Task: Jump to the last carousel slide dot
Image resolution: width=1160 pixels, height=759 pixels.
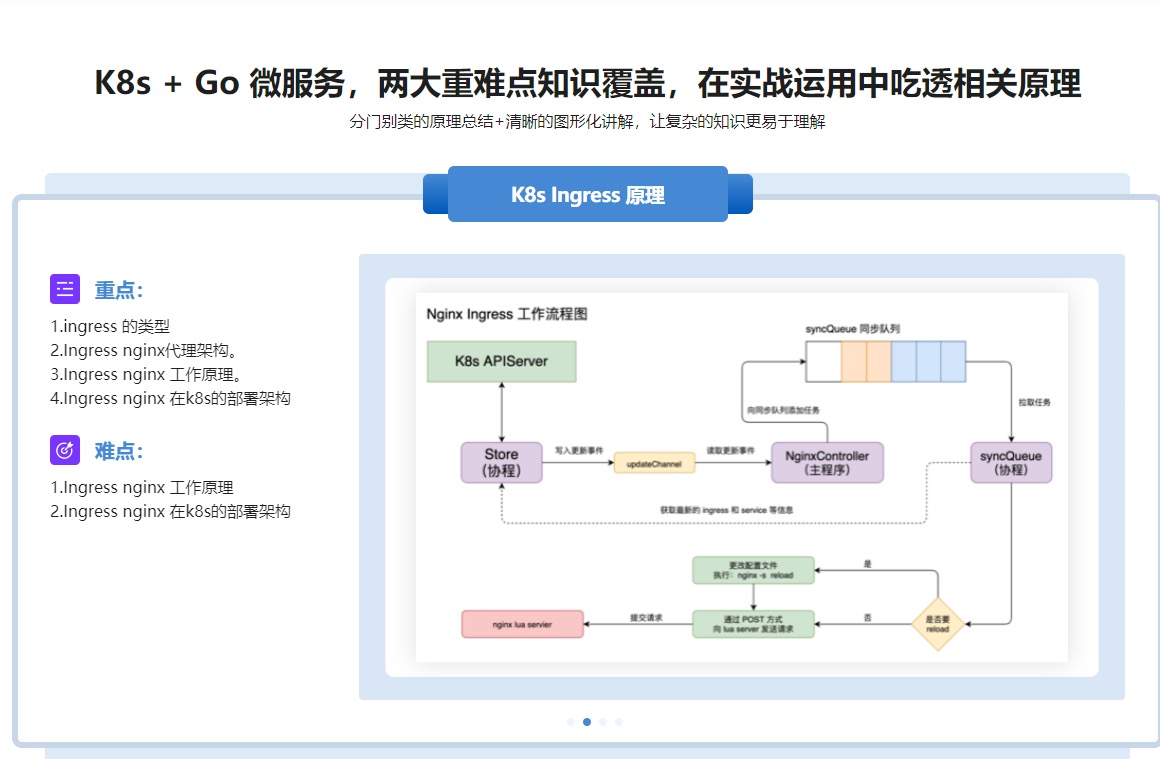Action: click(x=619, y=721)
